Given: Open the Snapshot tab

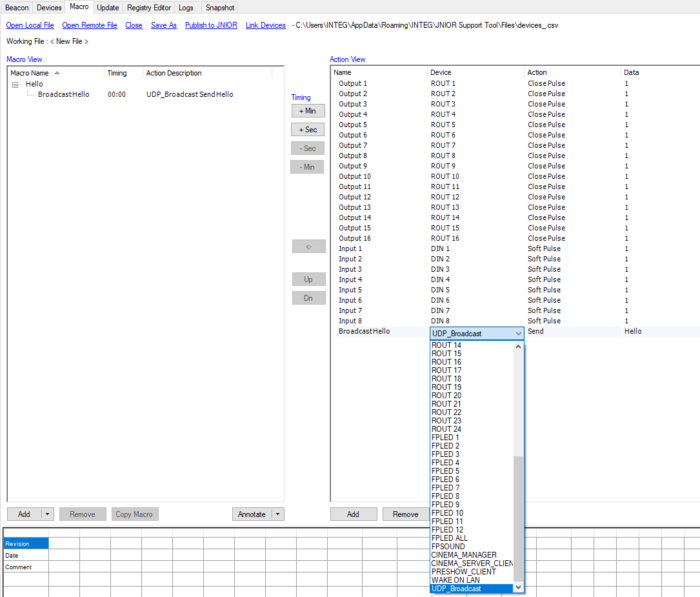Looking at the screenshot, I should [x=220, y=8].
